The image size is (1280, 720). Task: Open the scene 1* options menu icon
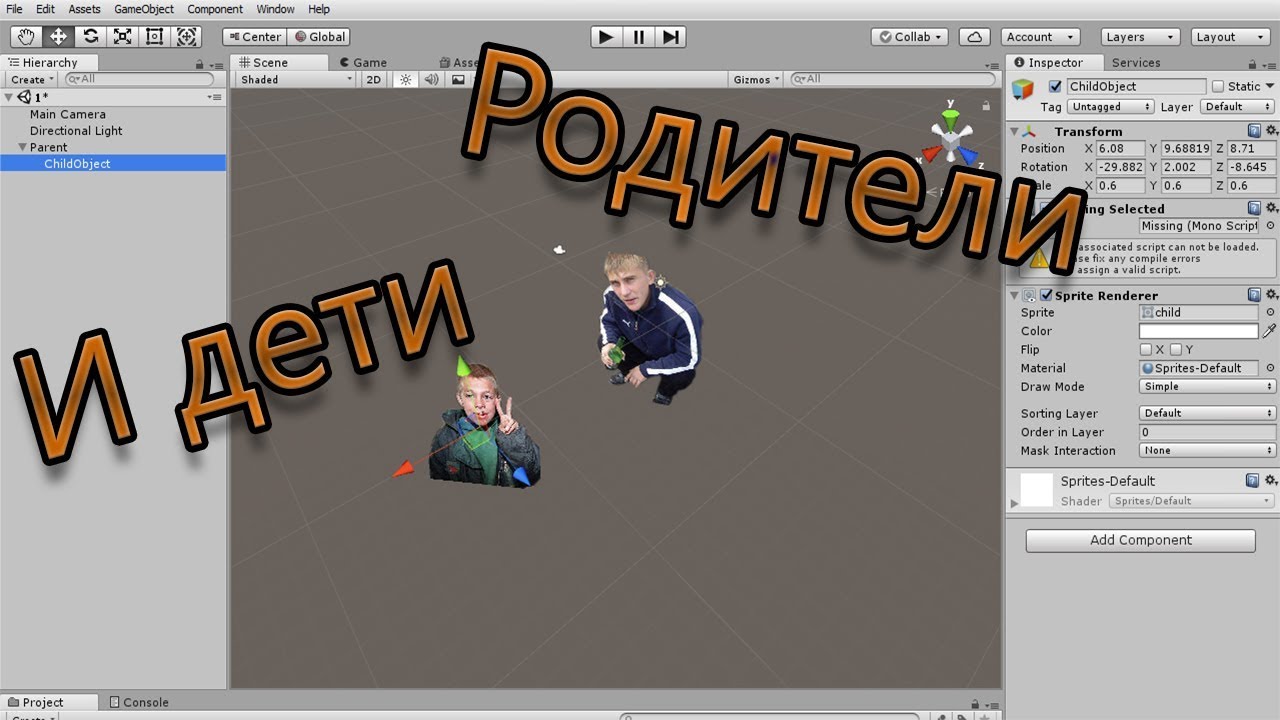[215, 97]
